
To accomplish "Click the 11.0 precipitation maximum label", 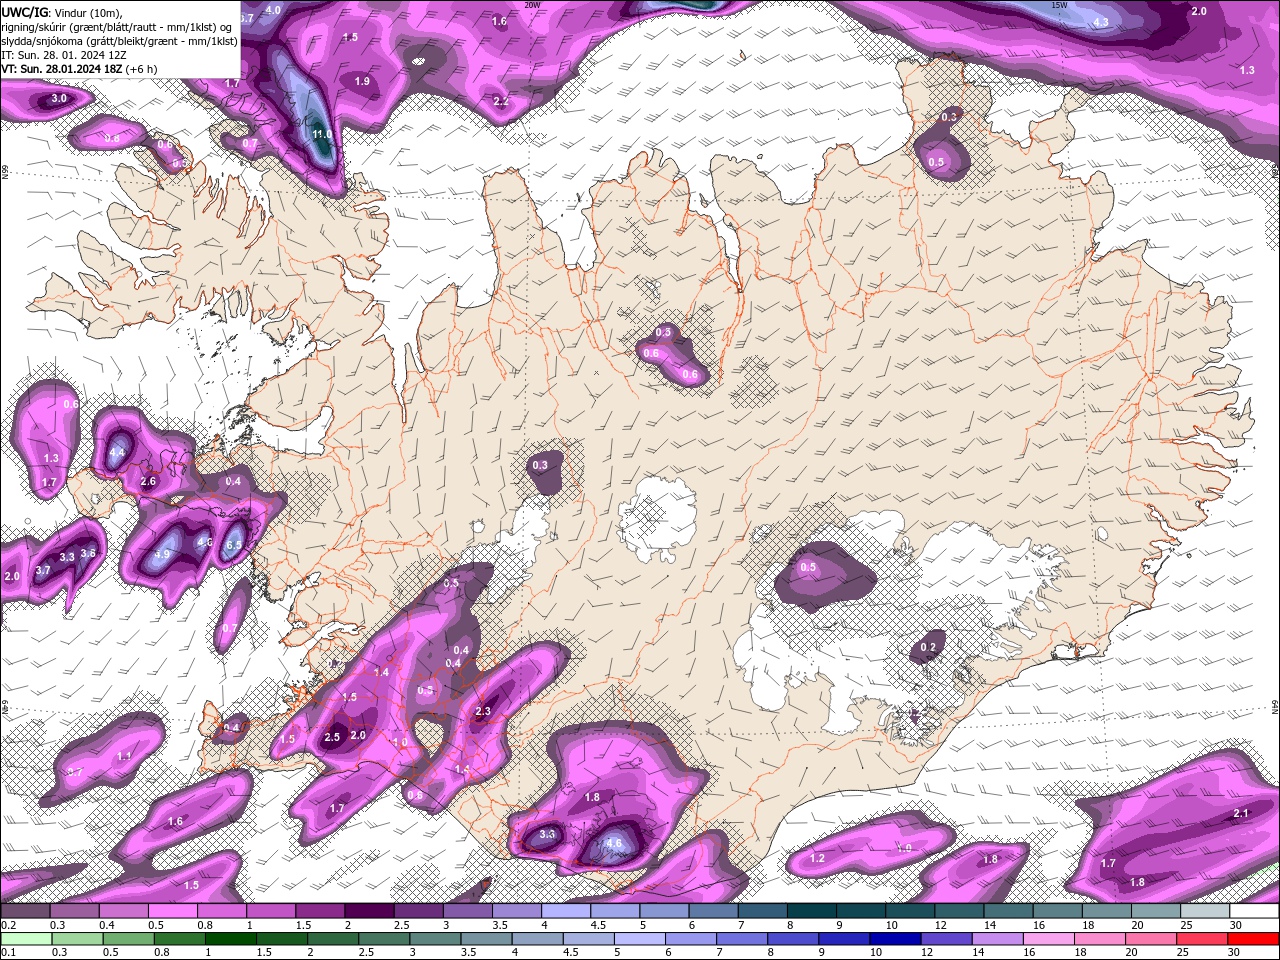I will [x=322, y=134].
